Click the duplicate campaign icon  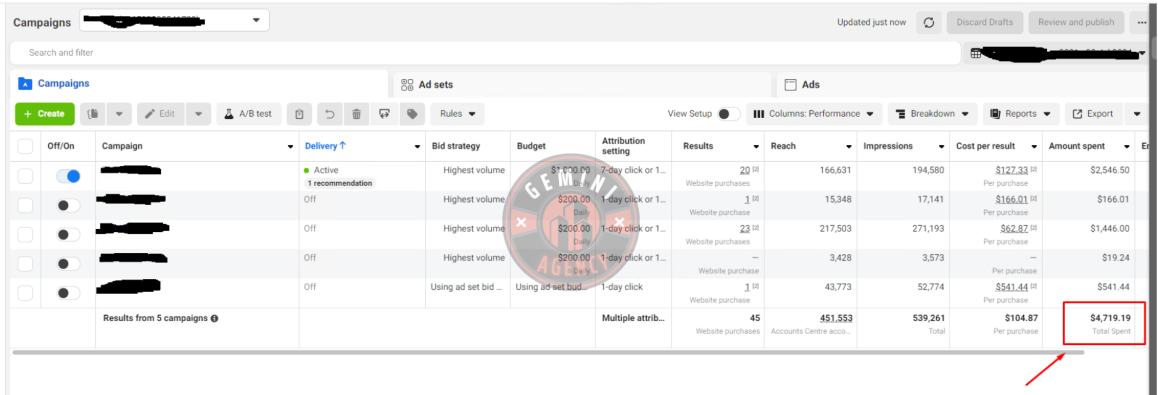(x=93, y=114)
